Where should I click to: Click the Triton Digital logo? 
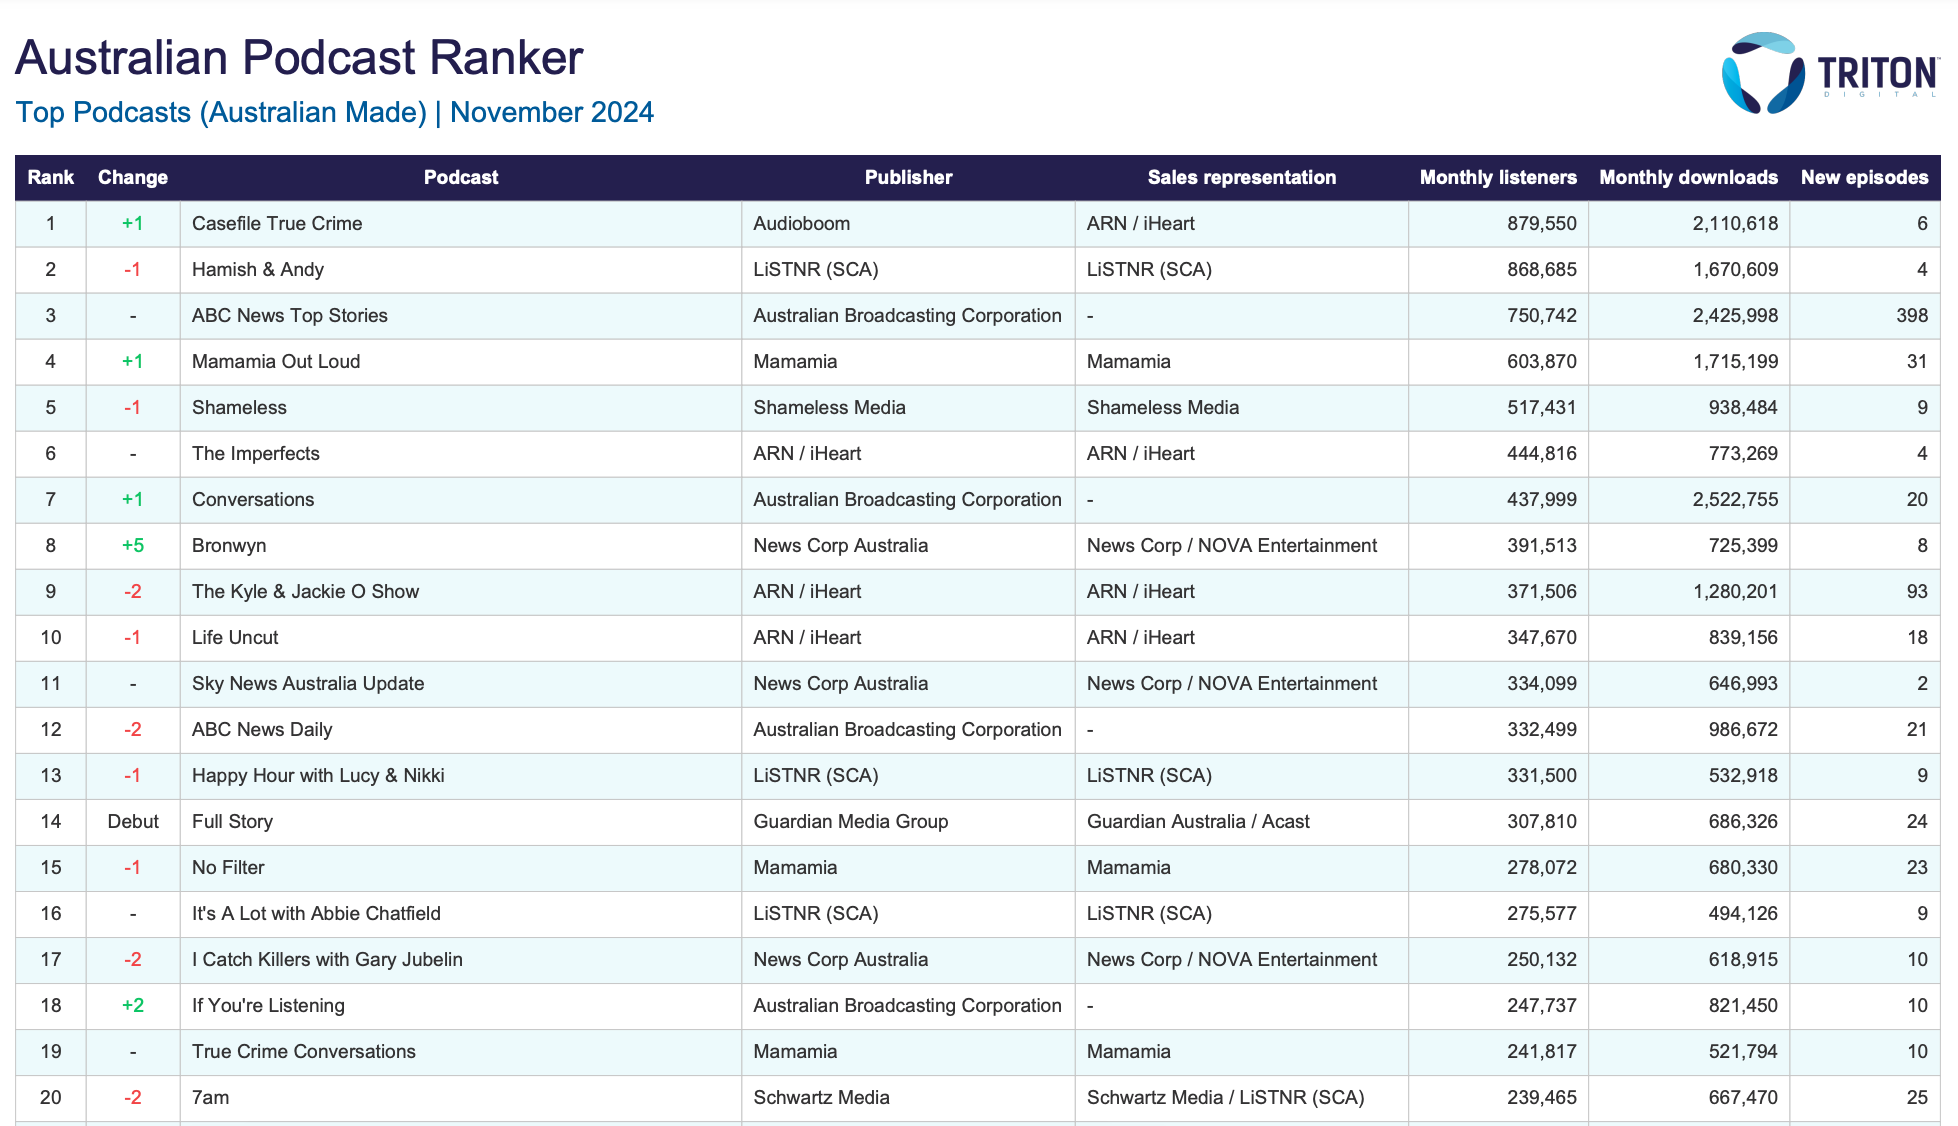coord(1830,73)
